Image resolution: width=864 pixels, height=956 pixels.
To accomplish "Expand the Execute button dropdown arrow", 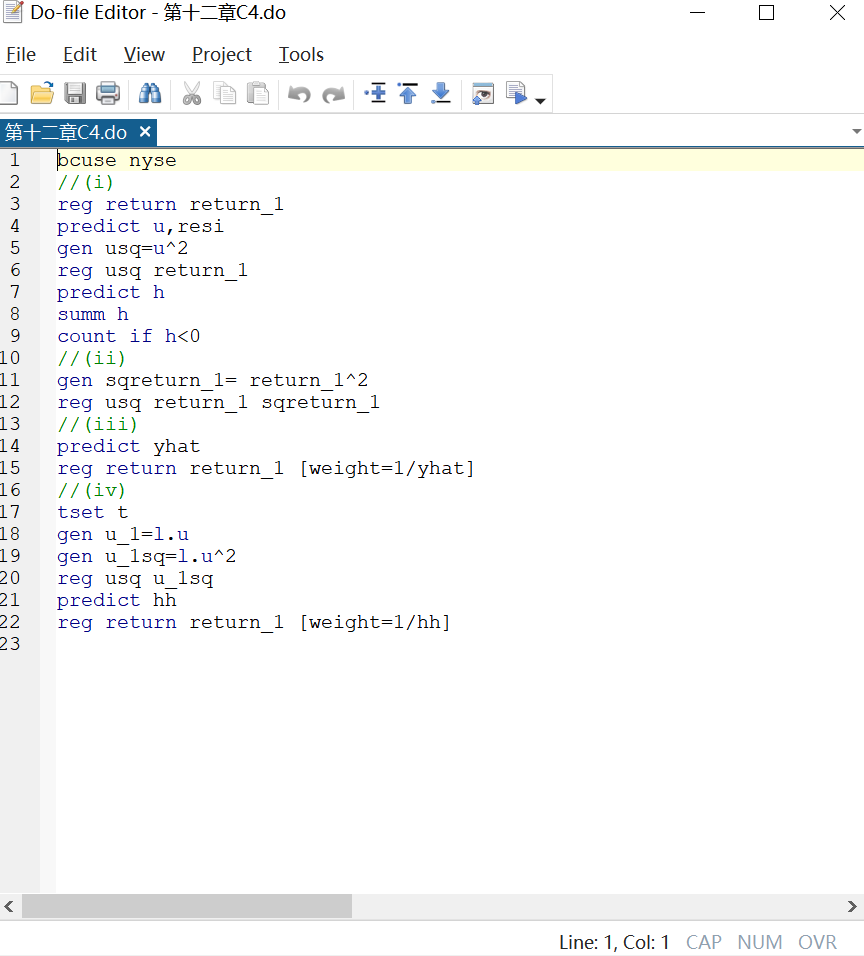I will 541,100.
